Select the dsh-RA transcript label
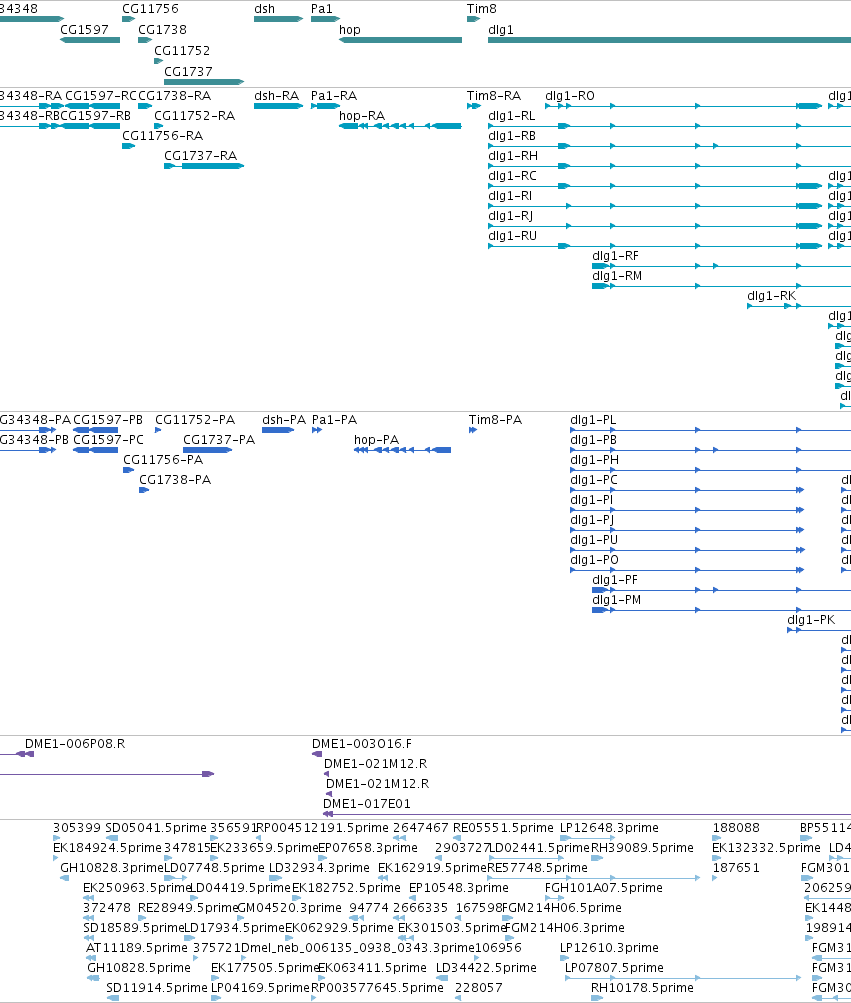This screenshot has height=1003, width=851. pos(276,96)
